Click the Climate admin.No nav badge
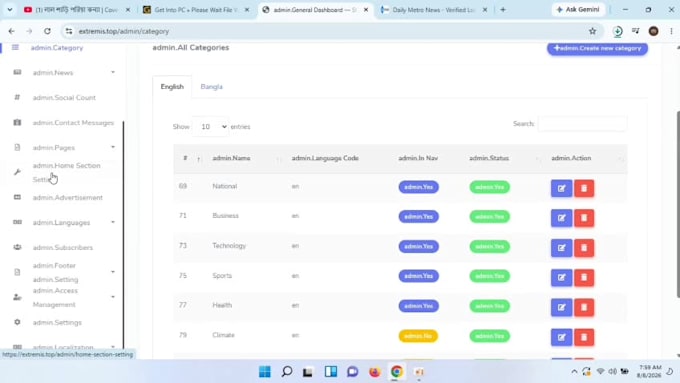 (x=418, y=336)
